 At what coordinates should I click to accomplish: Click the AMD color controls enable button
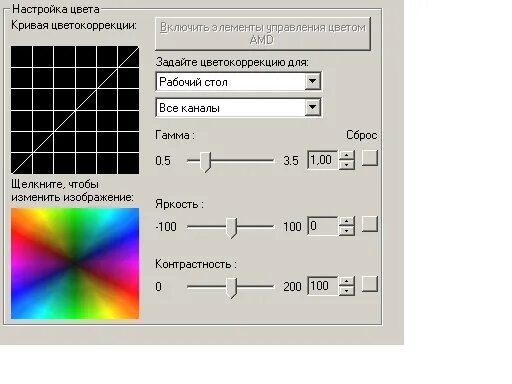pos(263,34)
